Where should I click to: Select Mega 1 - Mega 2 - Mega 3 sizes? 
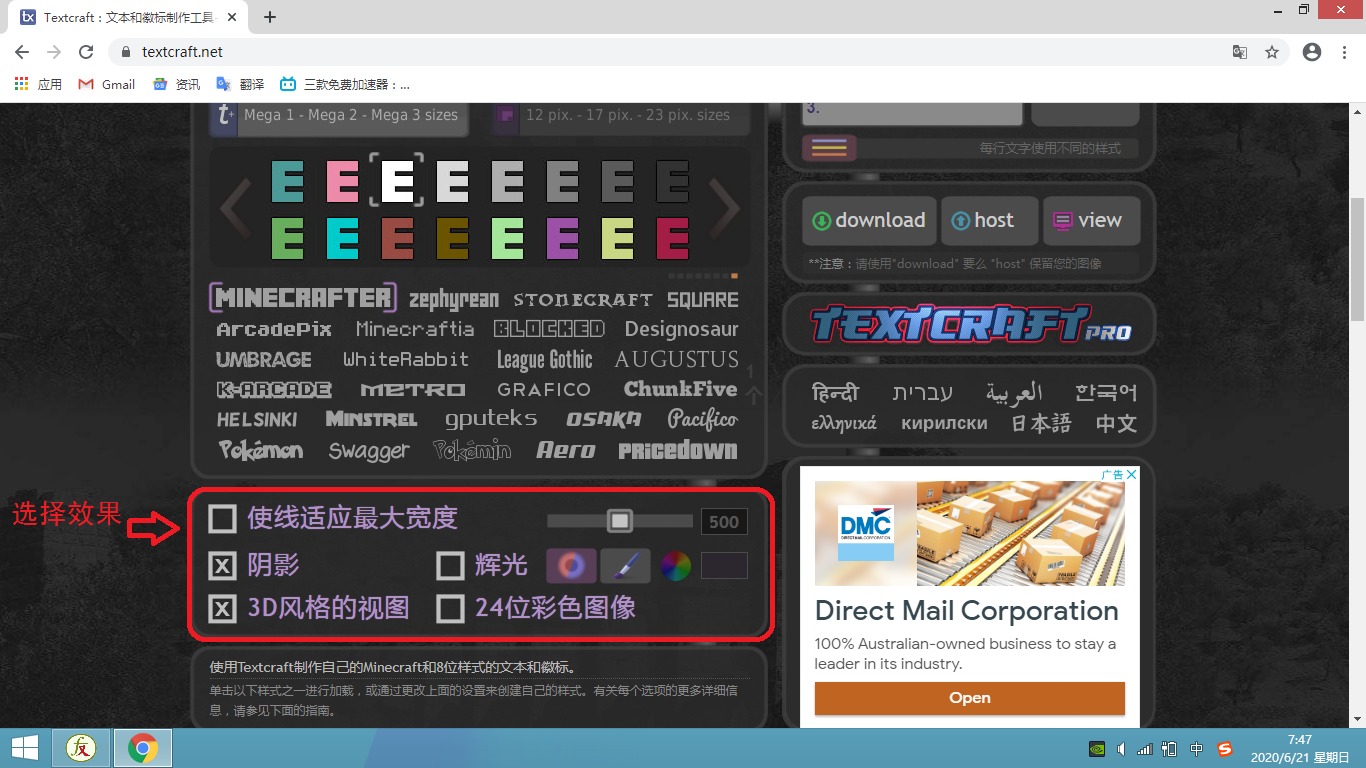(338, 115)
